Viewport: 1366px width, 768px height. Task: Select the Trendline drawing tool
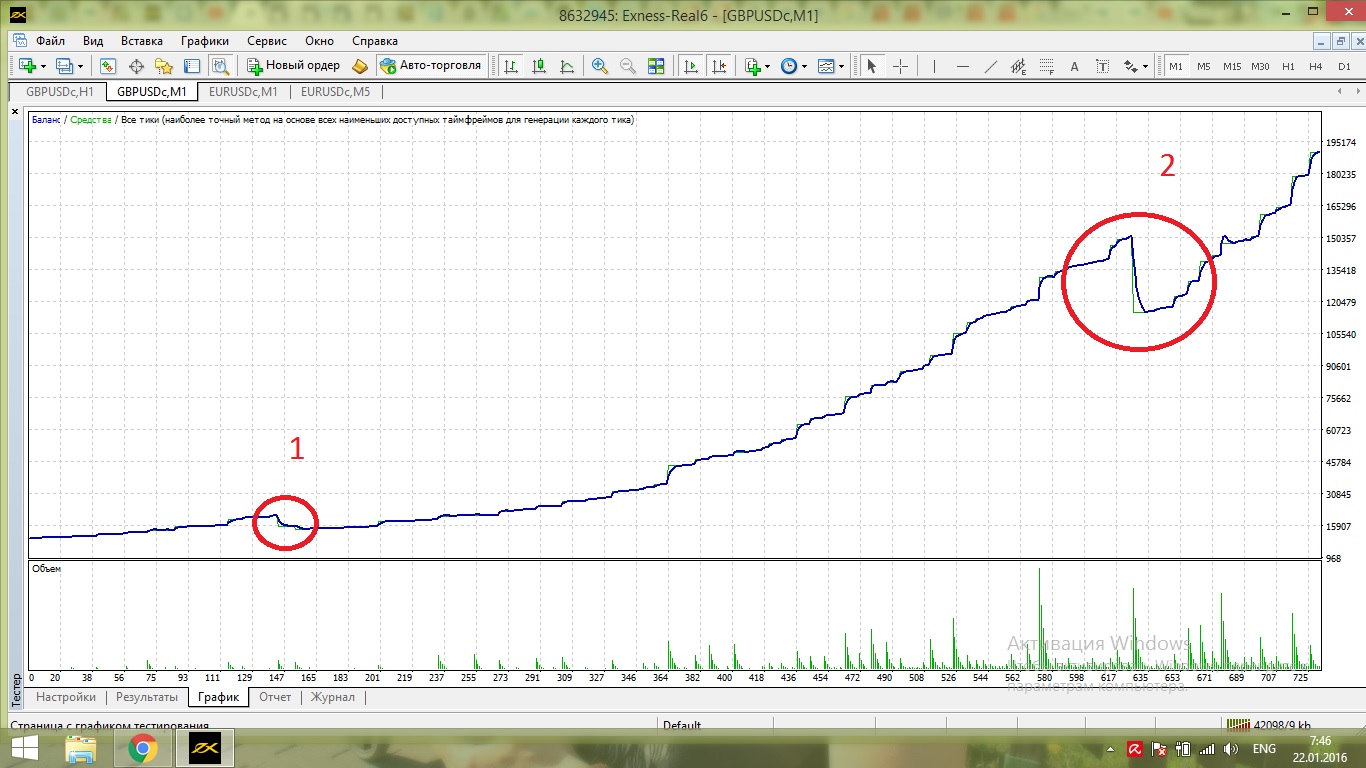click(991, 66)
